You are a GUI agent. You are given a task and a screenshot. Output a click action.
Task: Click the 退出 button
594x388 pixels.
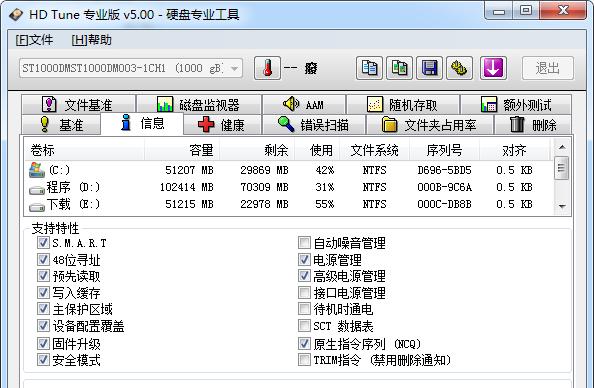[x=548, y=68]
